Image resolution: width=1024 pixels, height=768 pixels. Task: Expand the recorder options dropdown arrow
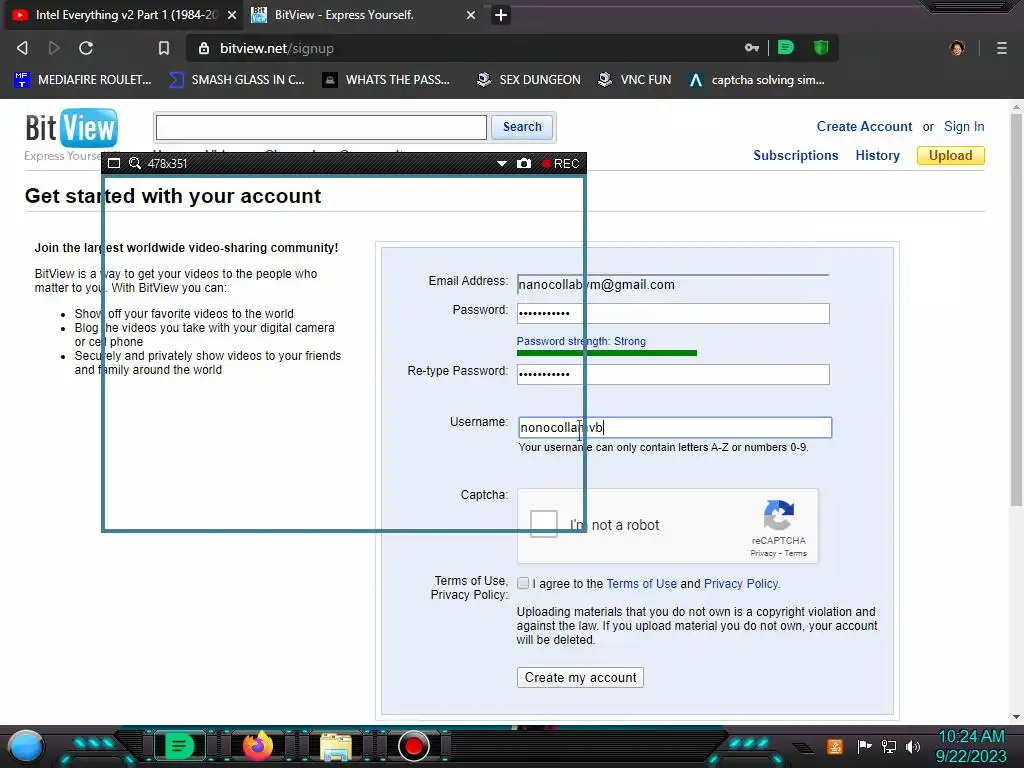pos(502,163)
